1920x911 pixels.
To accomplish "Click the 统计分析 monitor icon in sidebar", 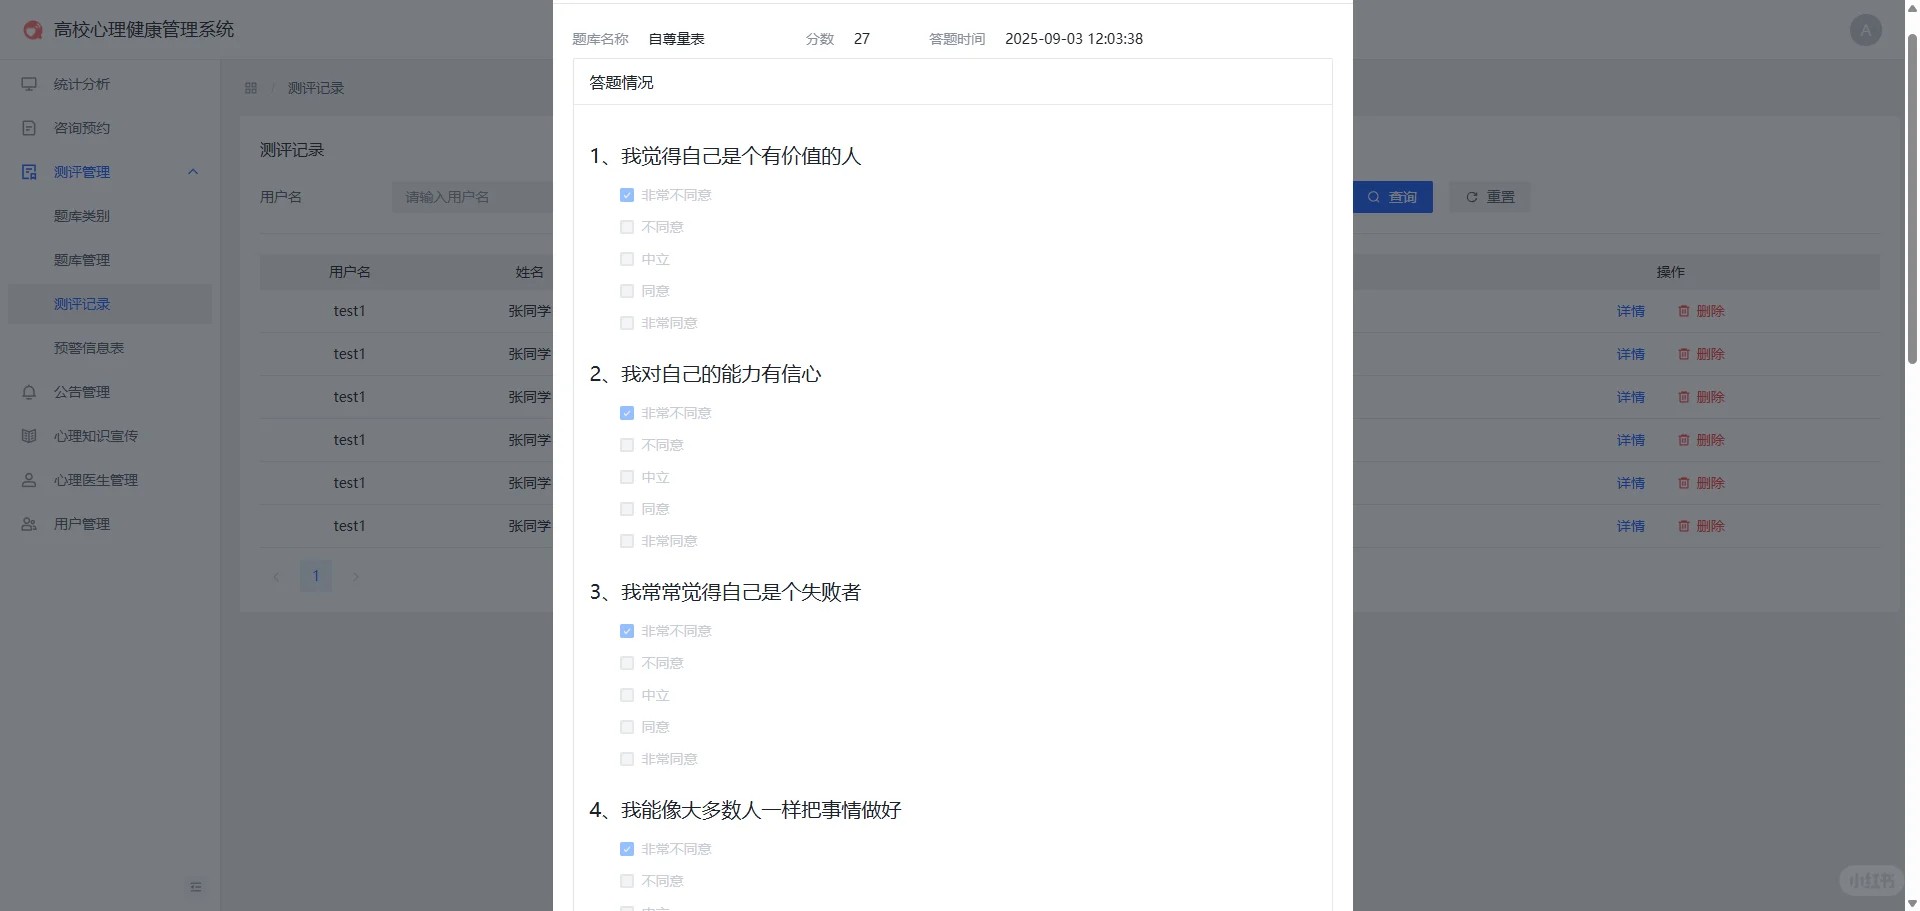I will pos(29,84).
